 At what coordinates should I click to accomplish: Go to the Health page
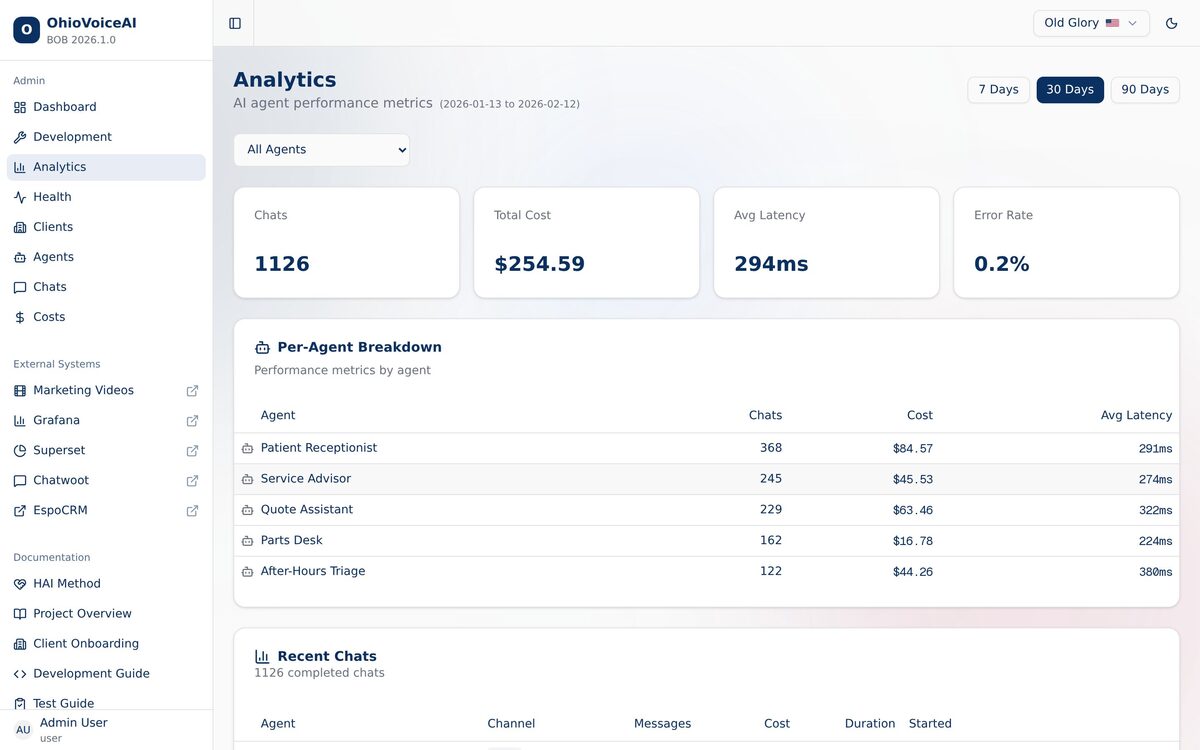(x=52, y=197)
